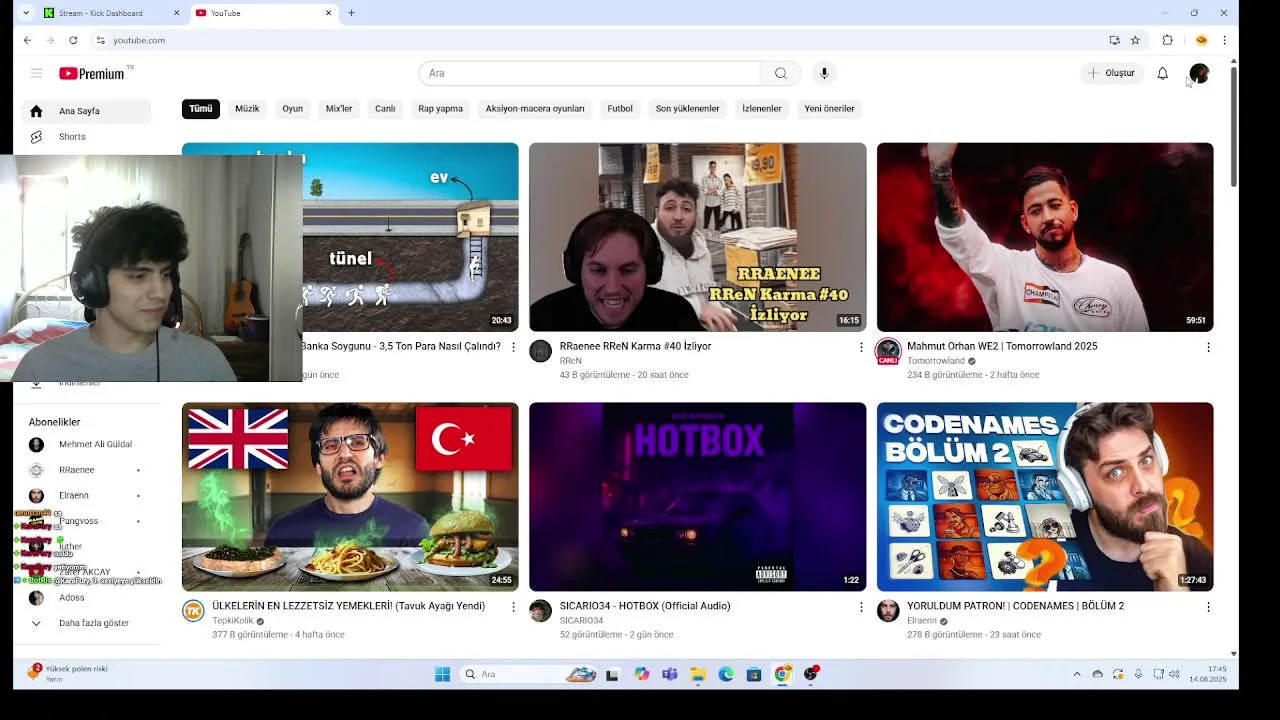
Task: Select the Rap yapma filter chip
Action: click(x=440, y=108)
